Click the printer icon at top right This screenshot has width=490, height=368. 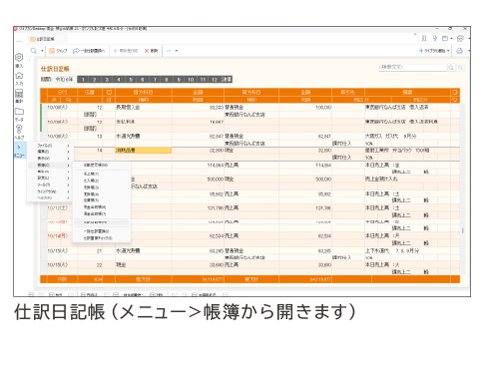tap(460, 51)
